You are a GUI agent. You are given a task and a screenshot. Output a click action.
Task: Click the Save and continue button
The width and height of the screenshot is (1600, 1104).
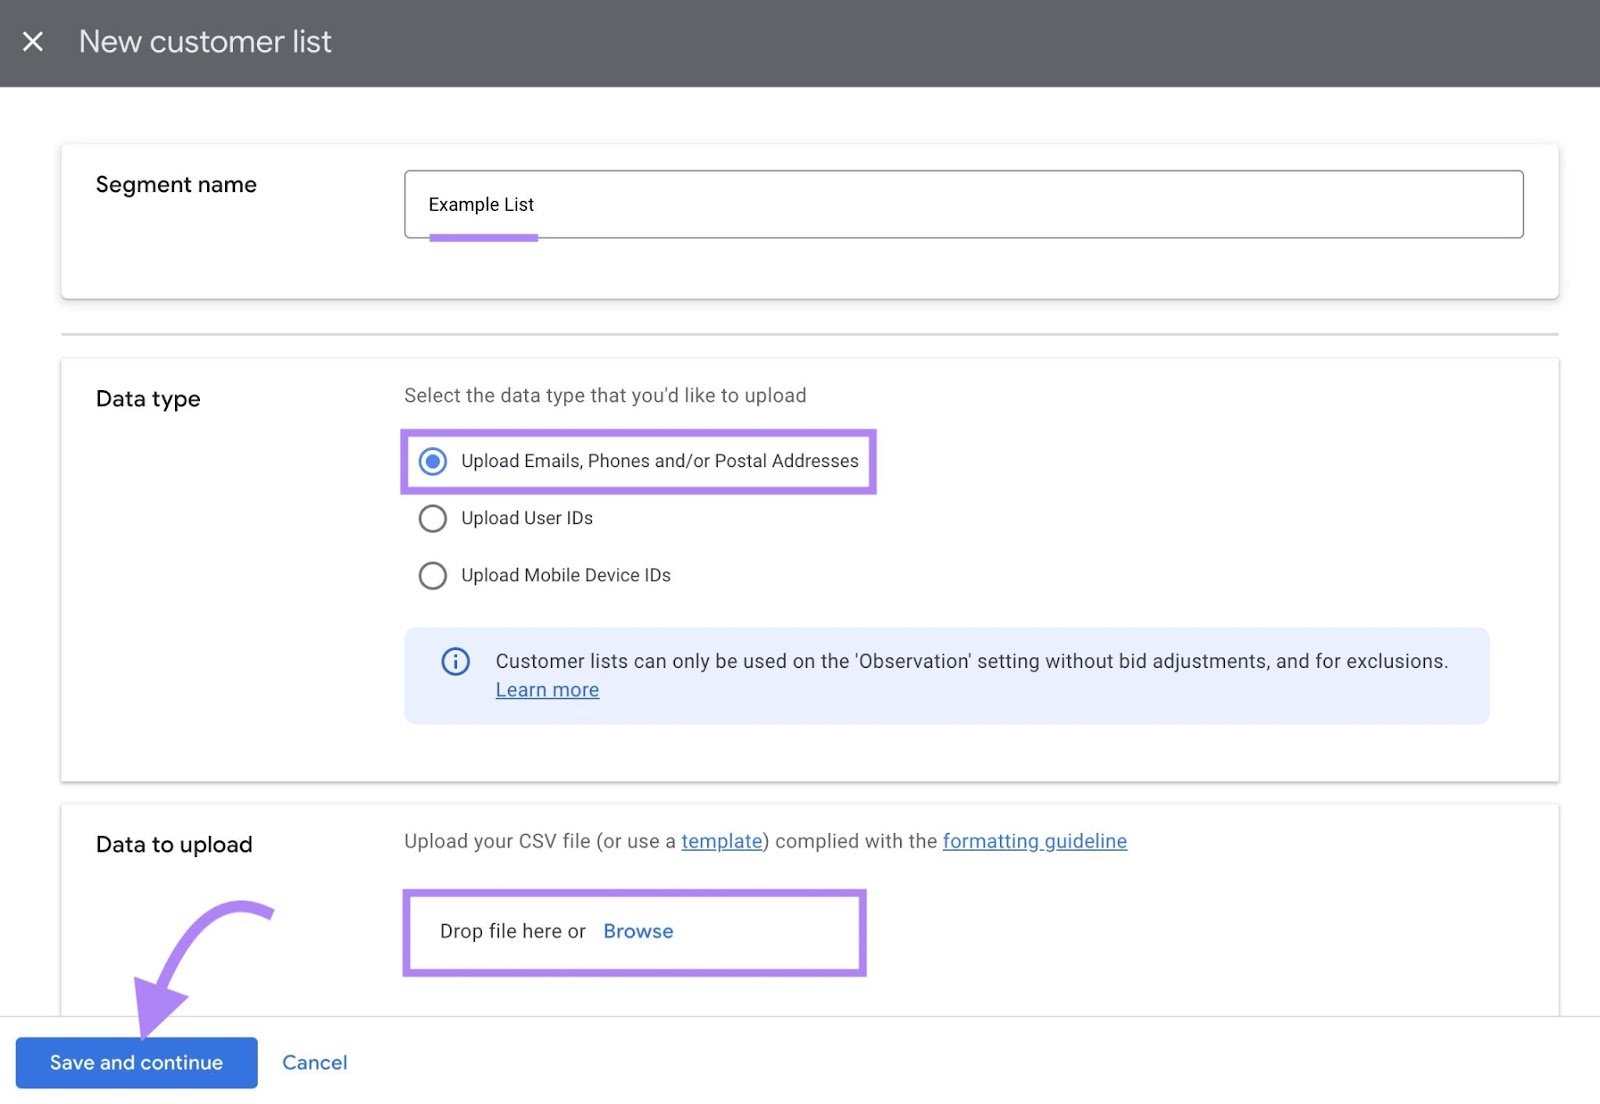[x=136, y=1062]
